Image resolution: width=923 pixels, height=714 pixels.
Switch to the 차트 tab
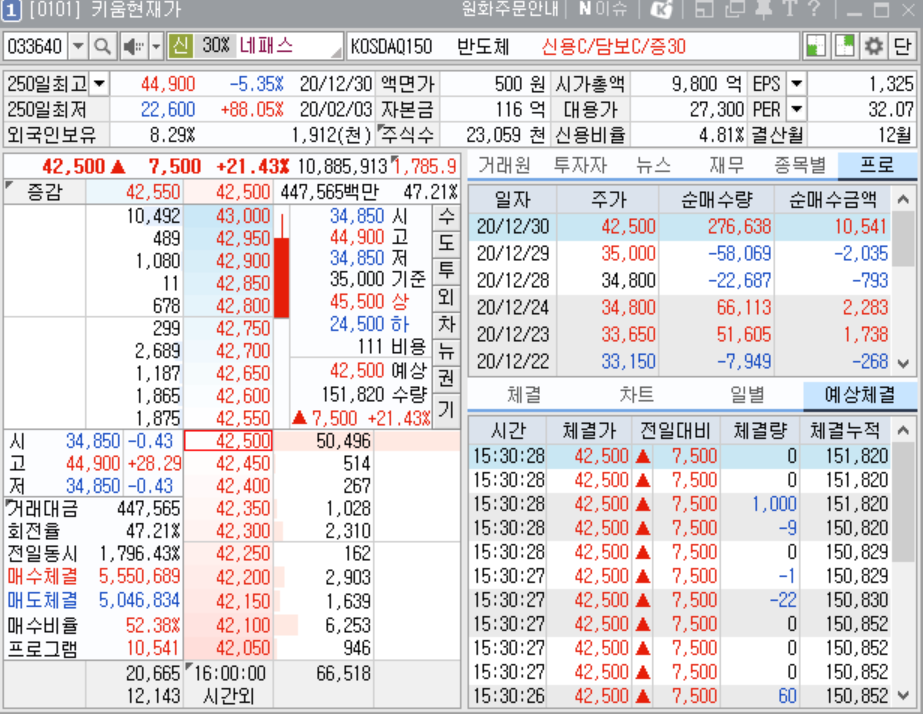(636, 394)
